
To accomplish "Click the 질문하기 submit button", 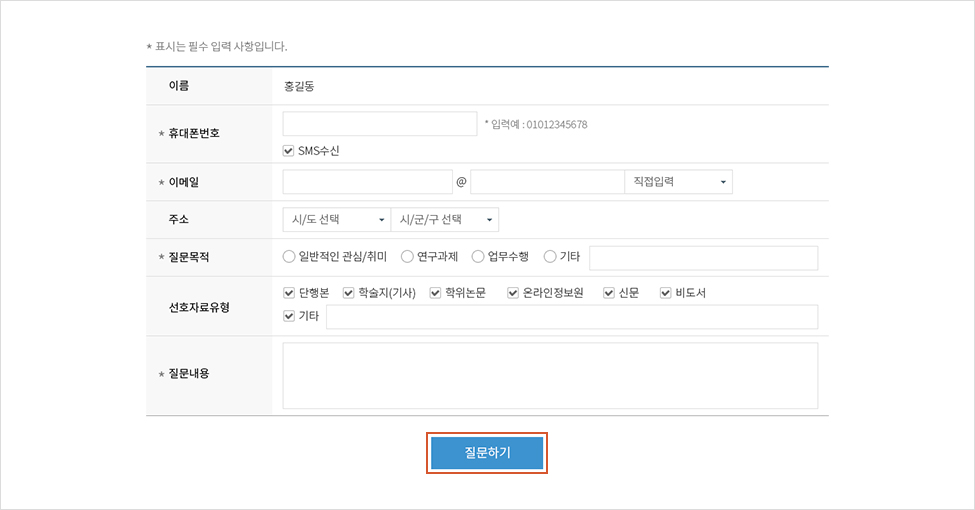I will coord(487,453).
